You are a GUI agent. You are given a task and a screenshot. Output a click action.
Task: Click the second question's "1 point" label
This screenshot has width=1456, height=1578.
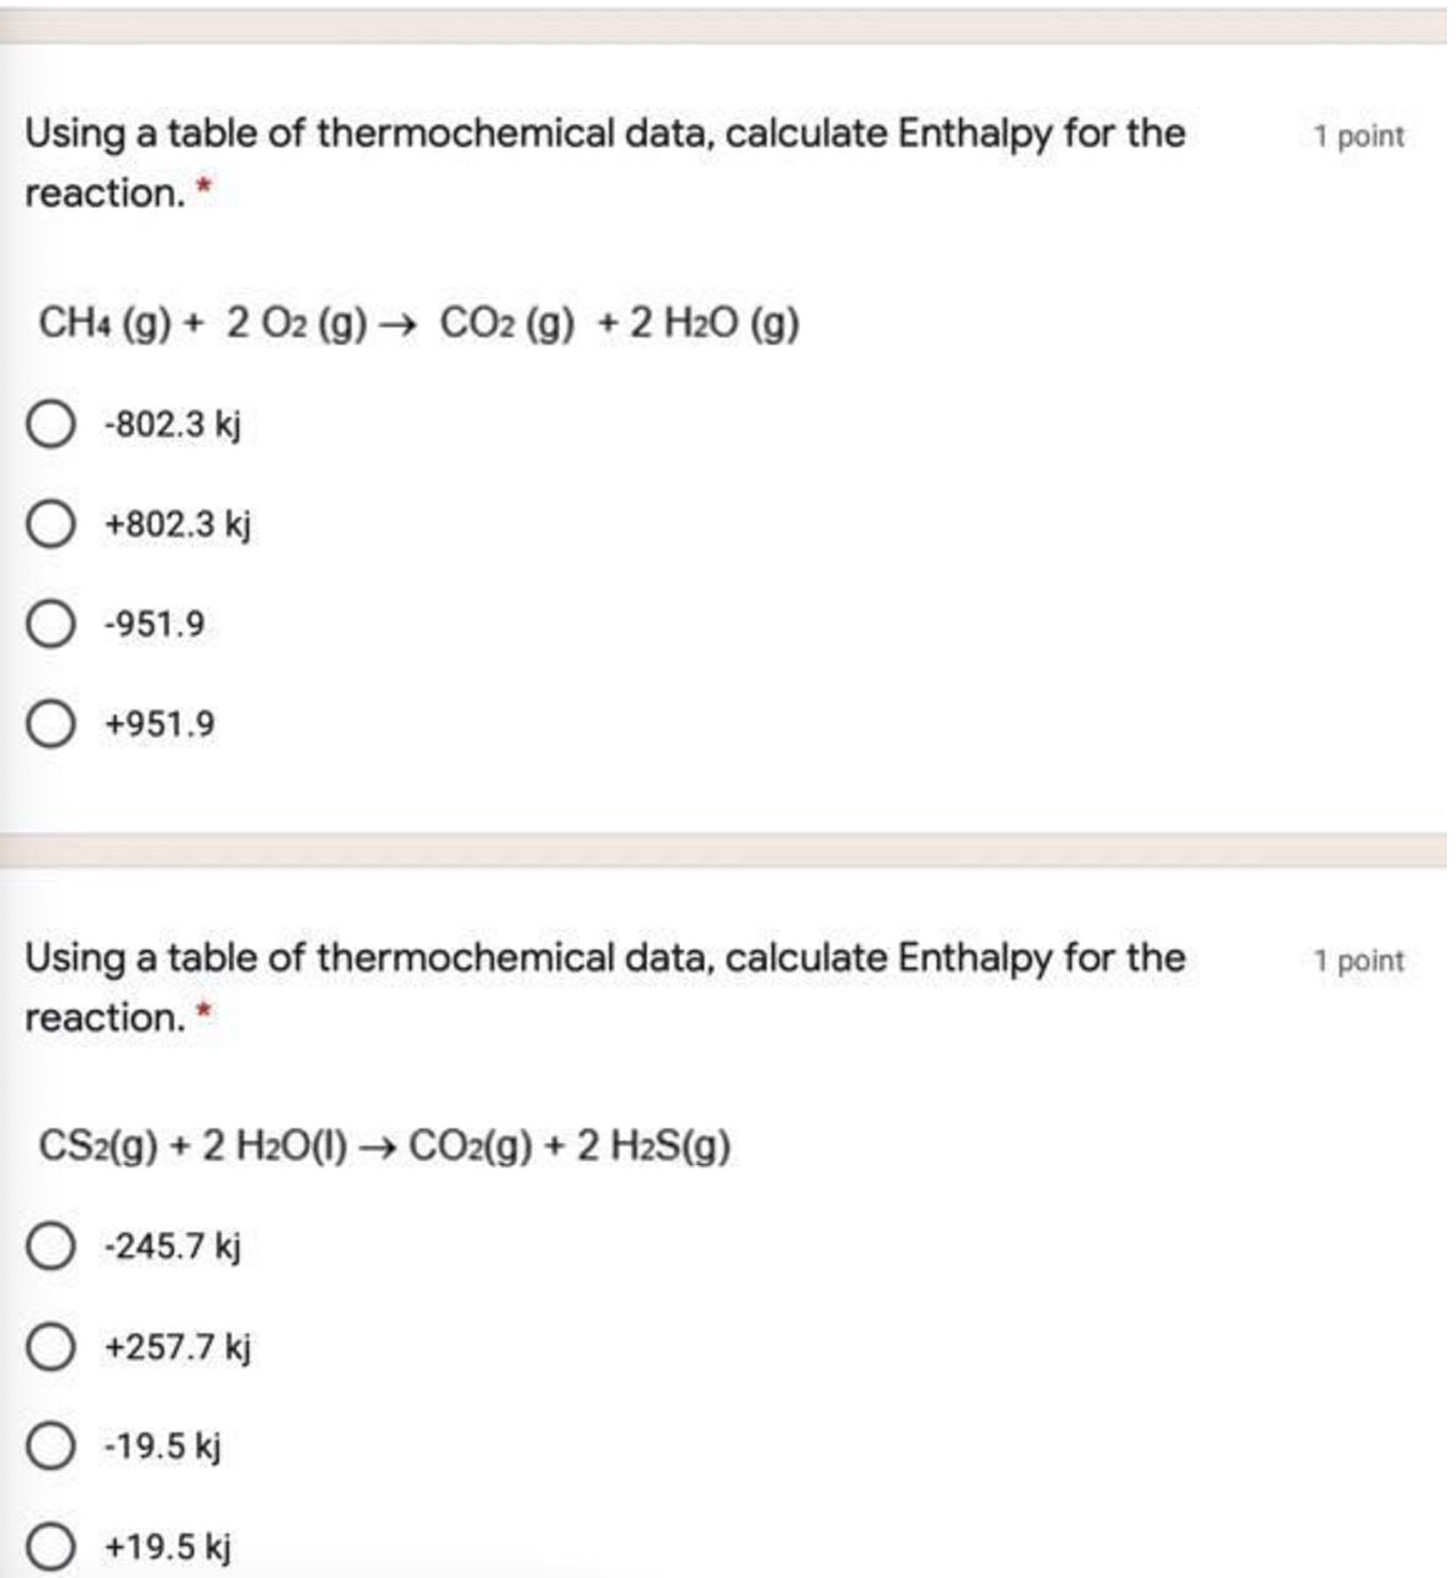coord(1358,961)
